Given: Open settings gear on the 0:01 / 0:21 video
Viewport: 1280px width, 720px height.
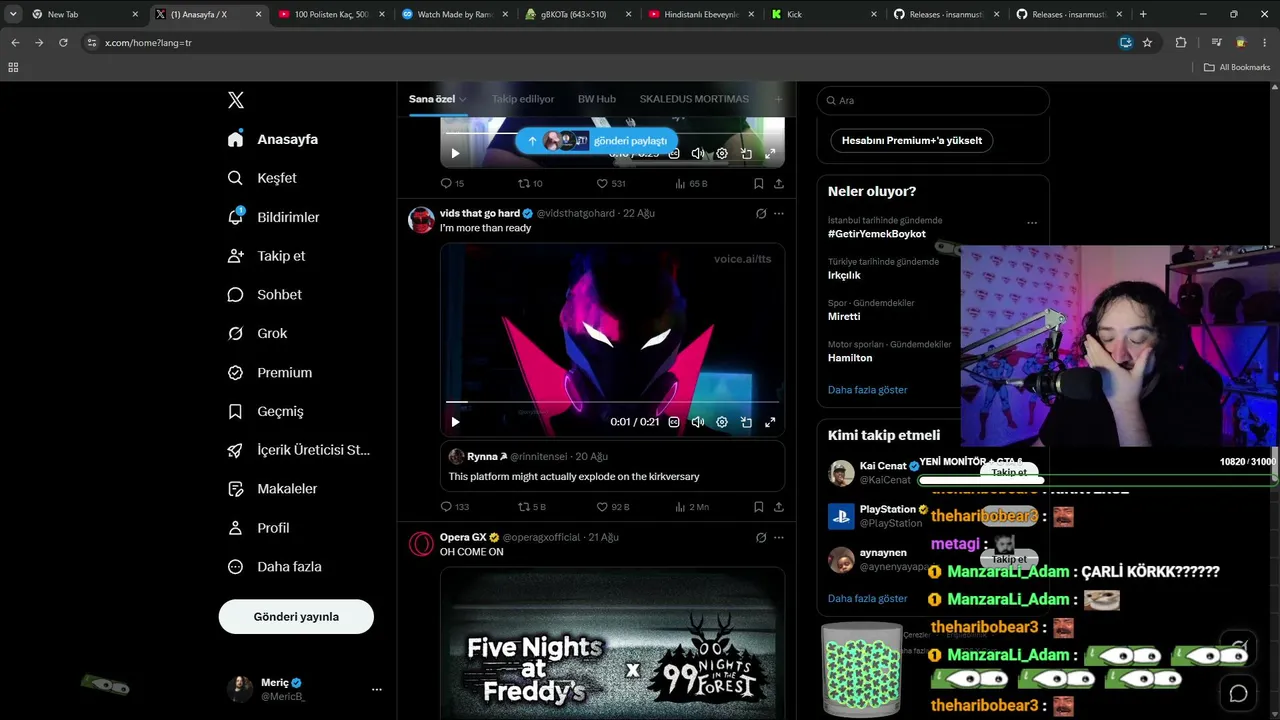Looking at the screenshot, I should tap(722, 422).
